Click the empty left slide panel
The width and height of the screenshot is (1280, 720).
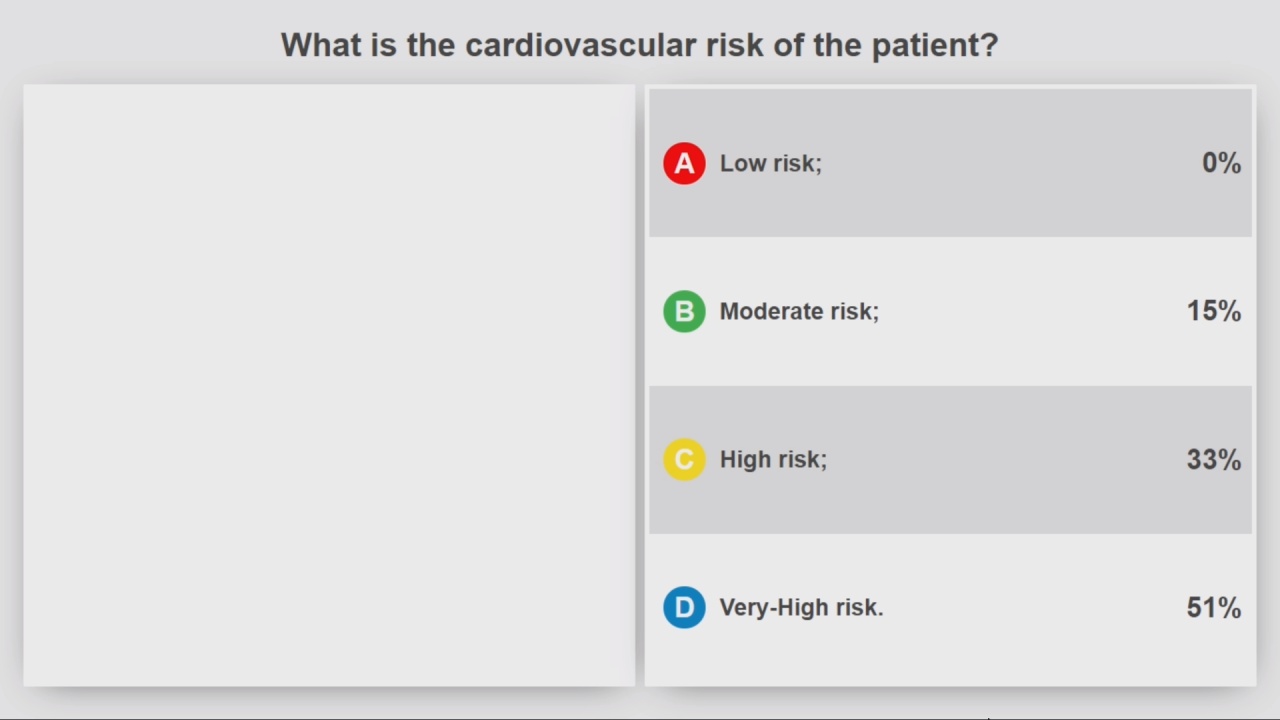(329, 385)
